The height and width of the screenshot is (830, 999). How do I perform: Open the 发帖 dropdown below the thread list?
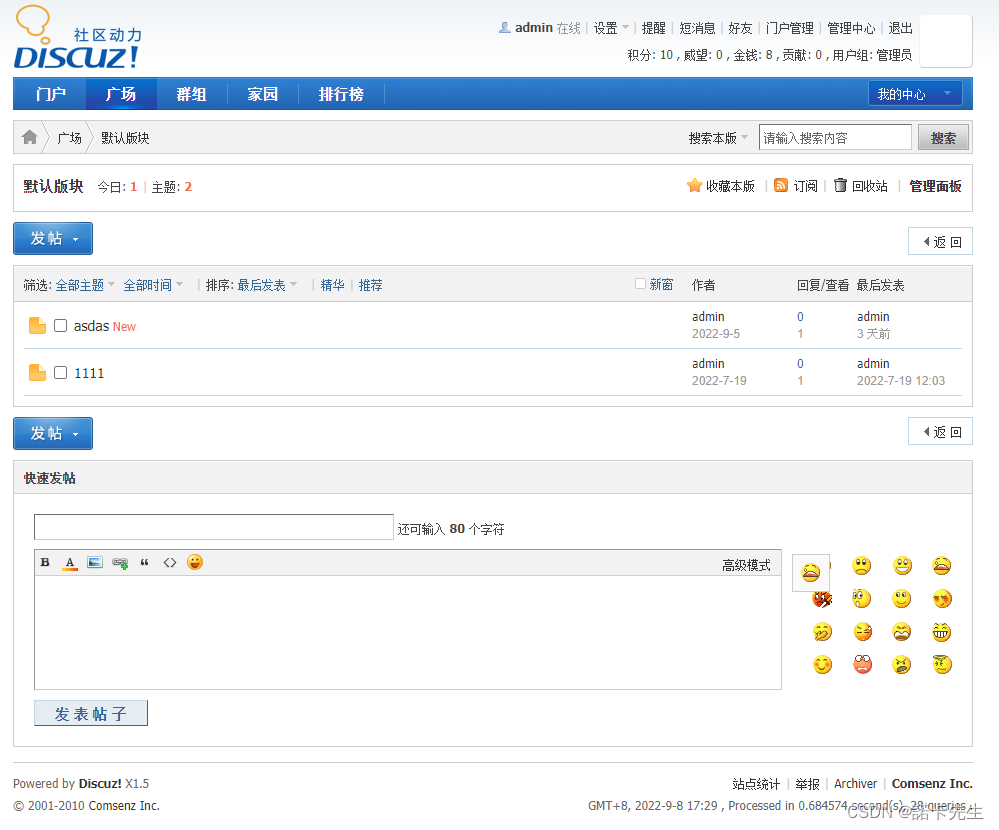tap(53, 433)
